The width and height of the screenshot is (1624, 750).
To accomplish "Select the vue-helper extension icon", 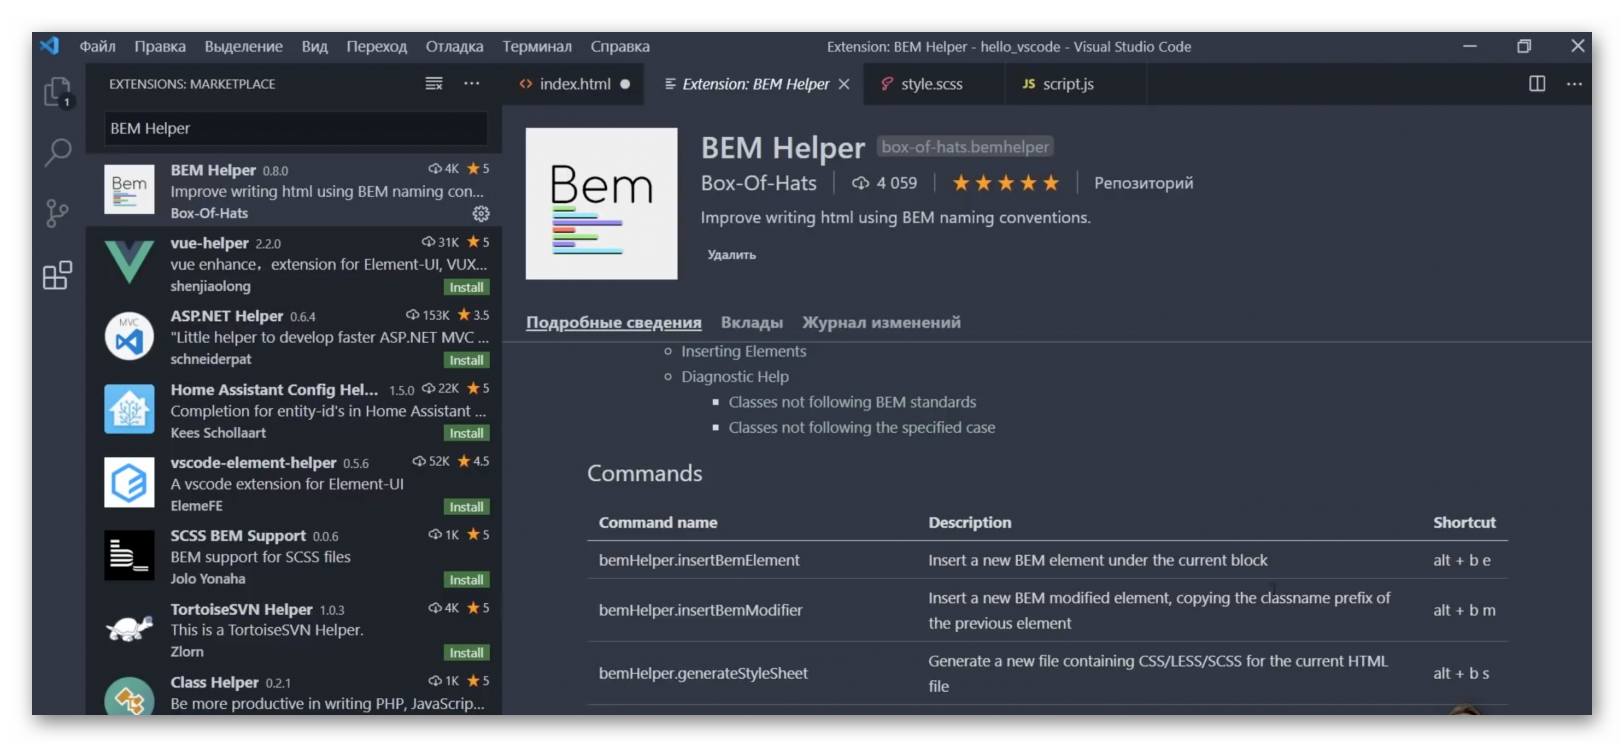I will click(129, 263).
